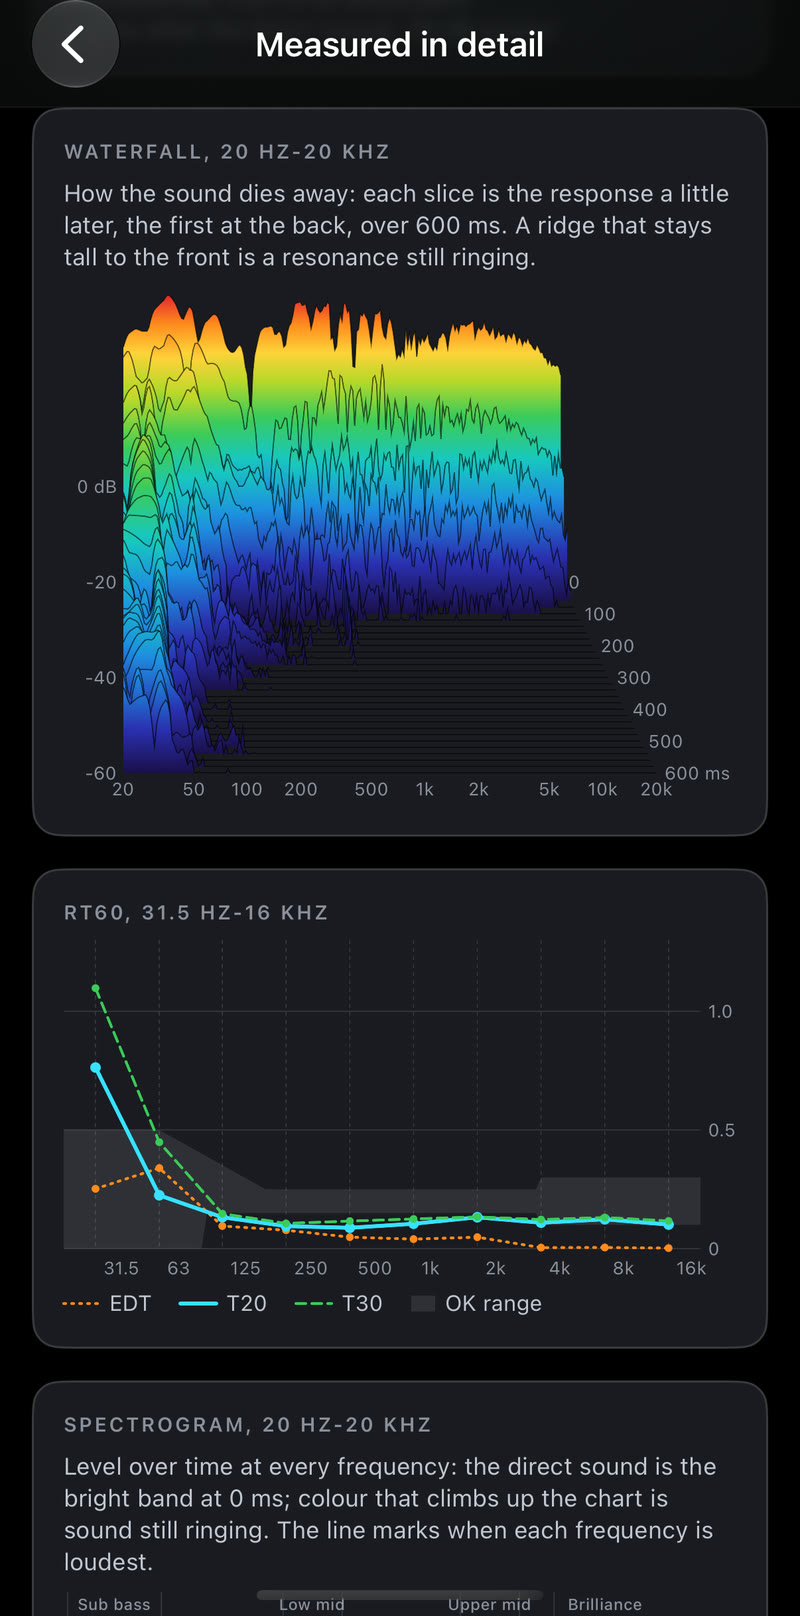Select the '600 ms' time axis label
The height and width of the screenshot is (1616, 800).
pyautogui.click(x=697, y=773)
